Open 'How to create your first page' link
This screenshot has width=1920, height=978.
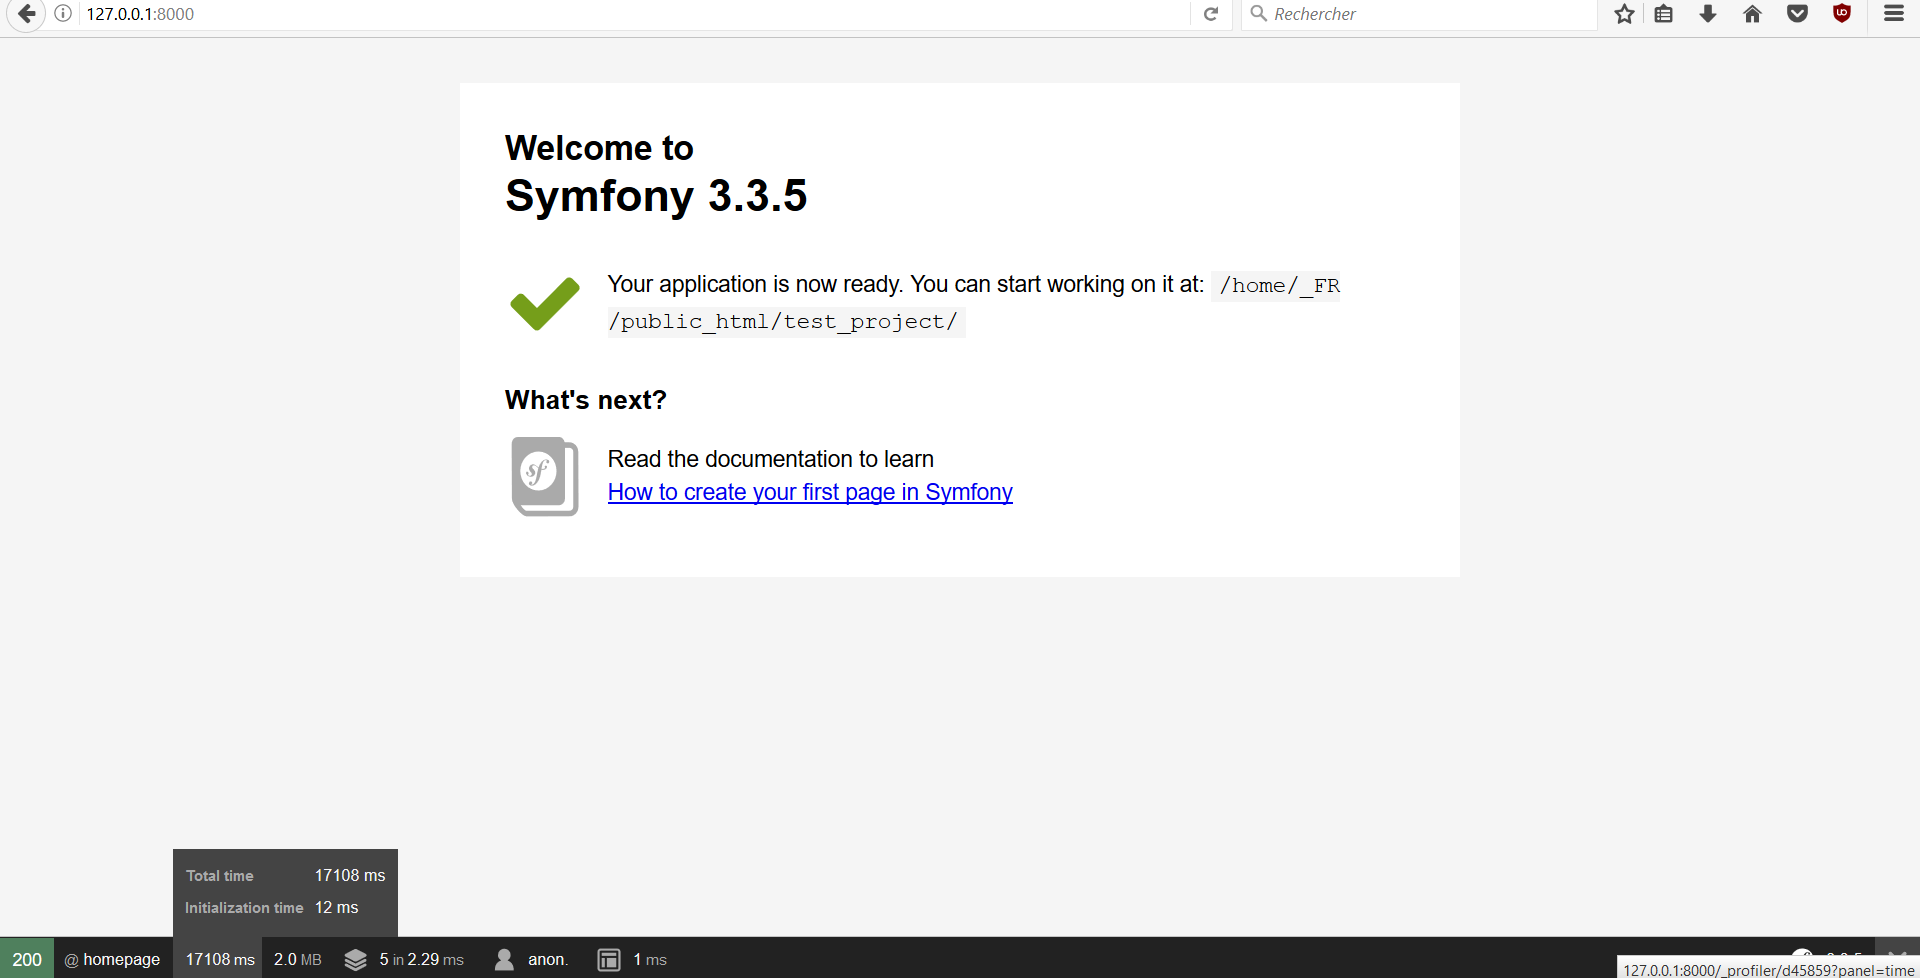tap(810, 492)
